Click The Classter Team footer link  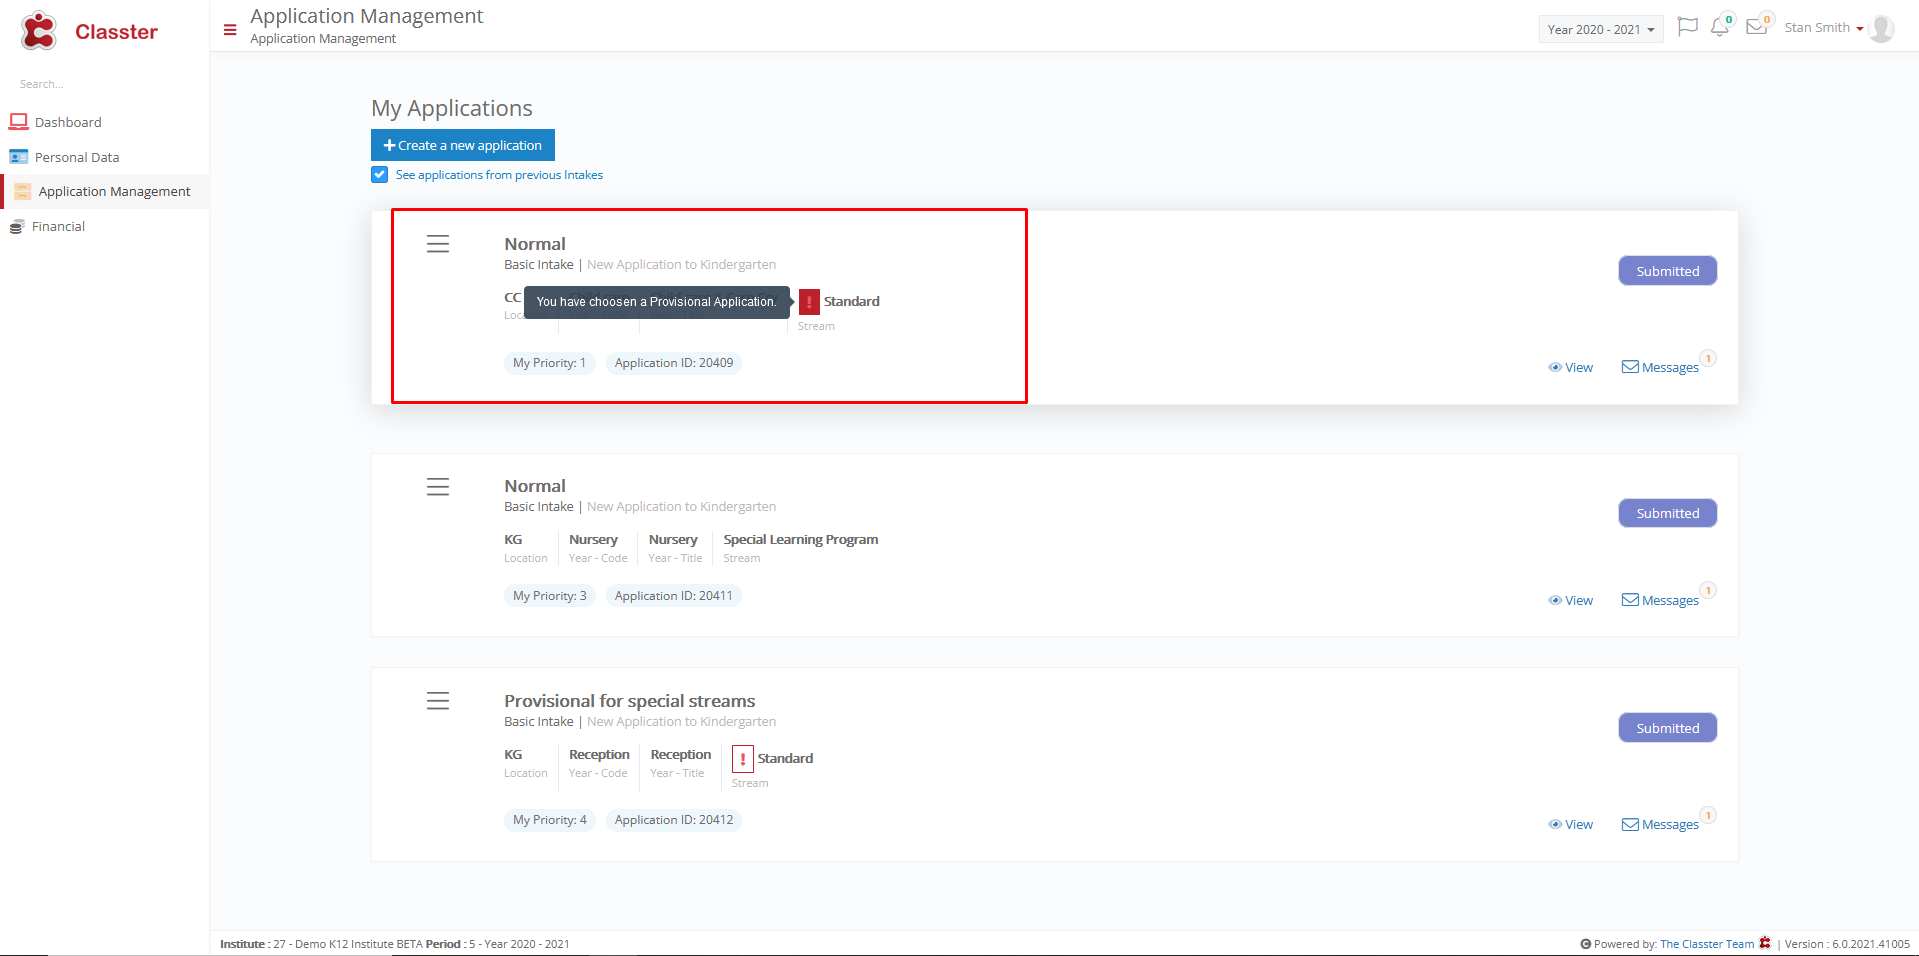pyautogui.click(x=1707, y=944)
